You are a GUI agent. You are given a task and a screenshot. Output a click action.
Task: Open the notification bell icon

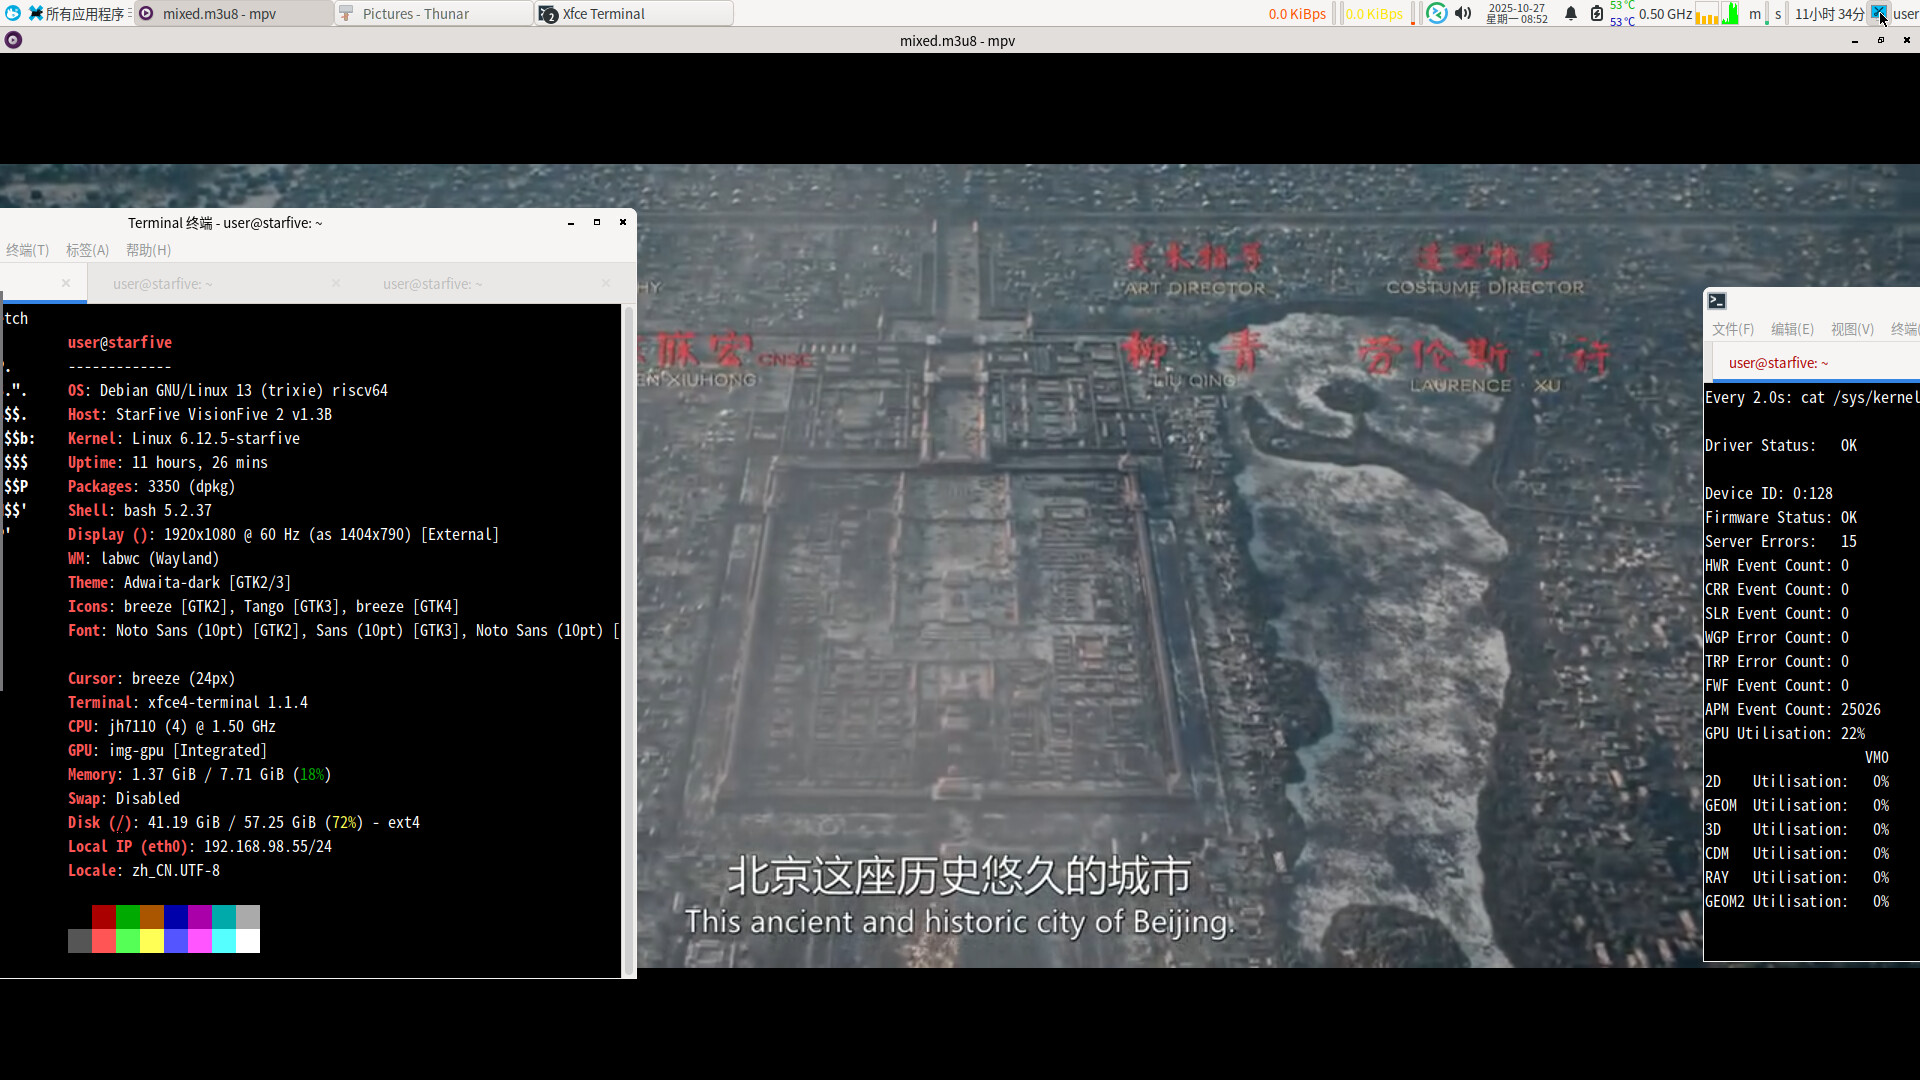point(1571,14)
